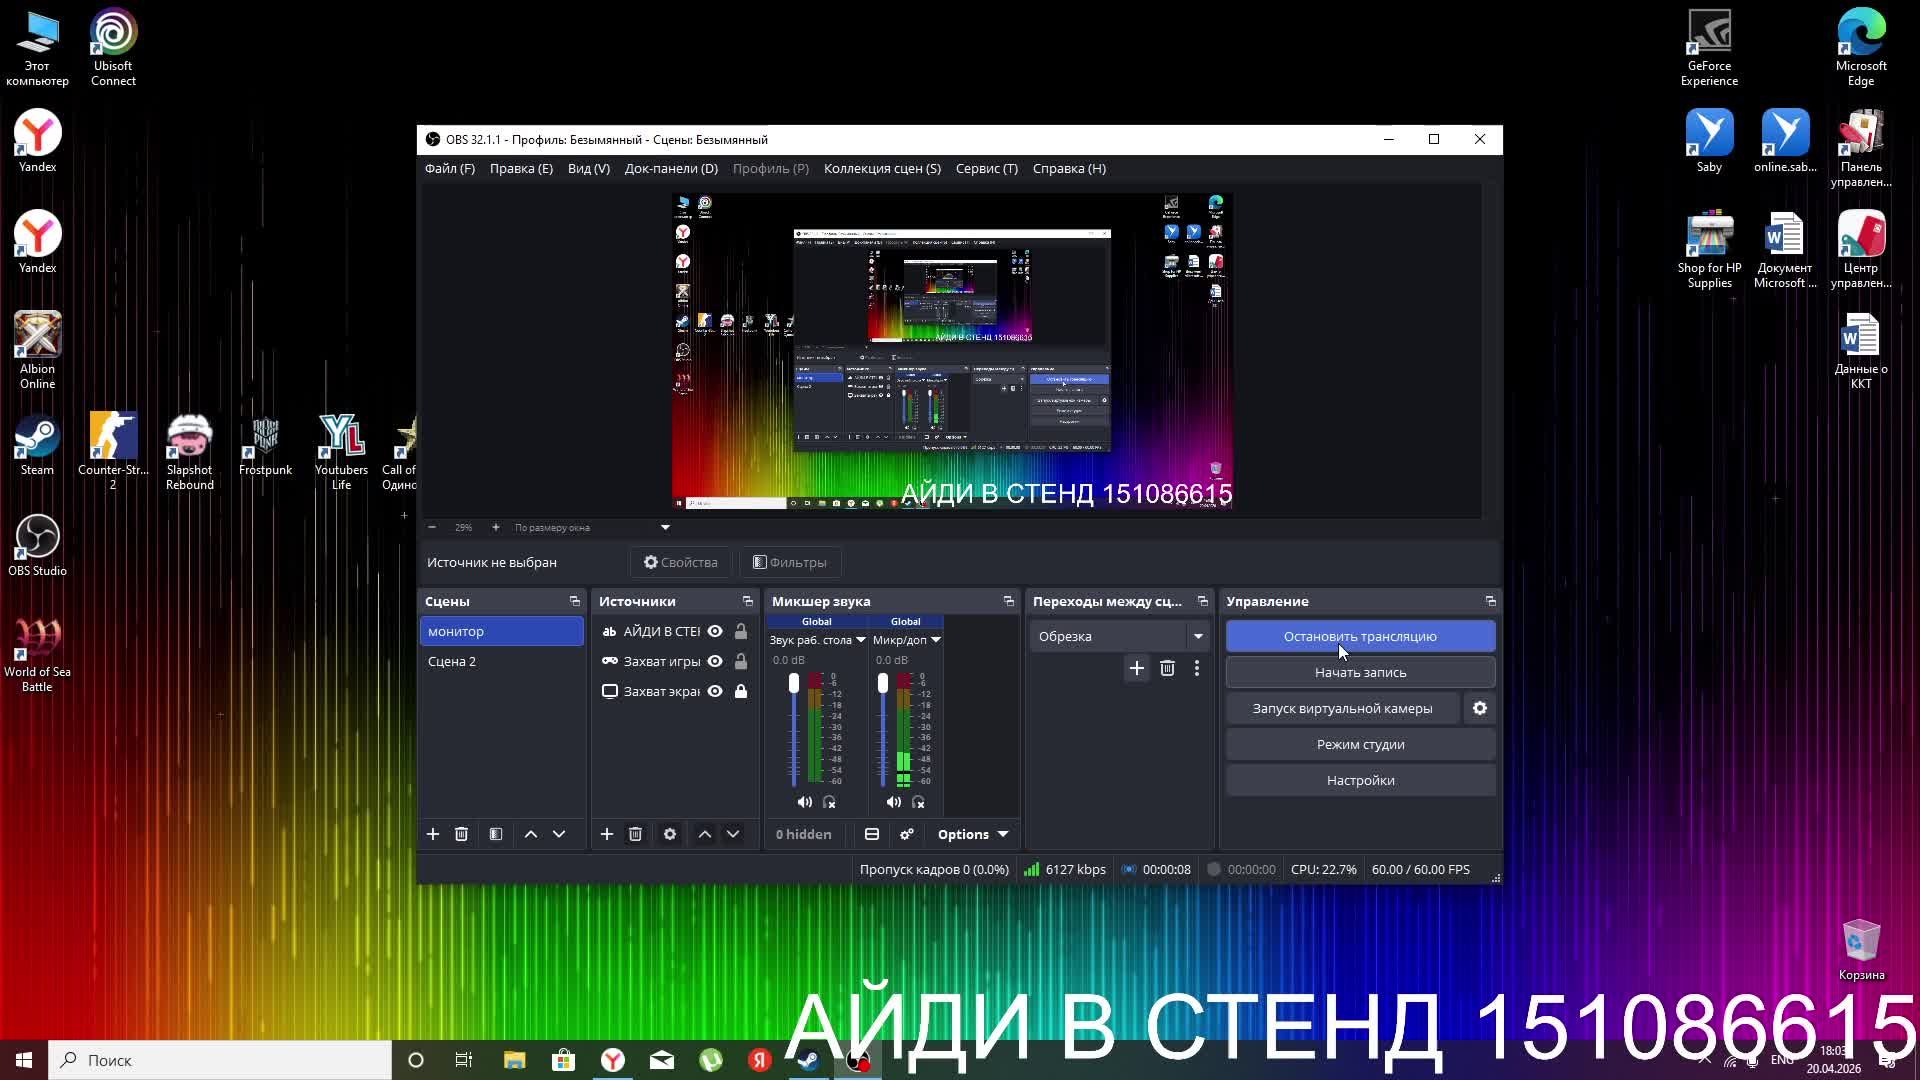Mute the Микр/доп audio channel

893,801
